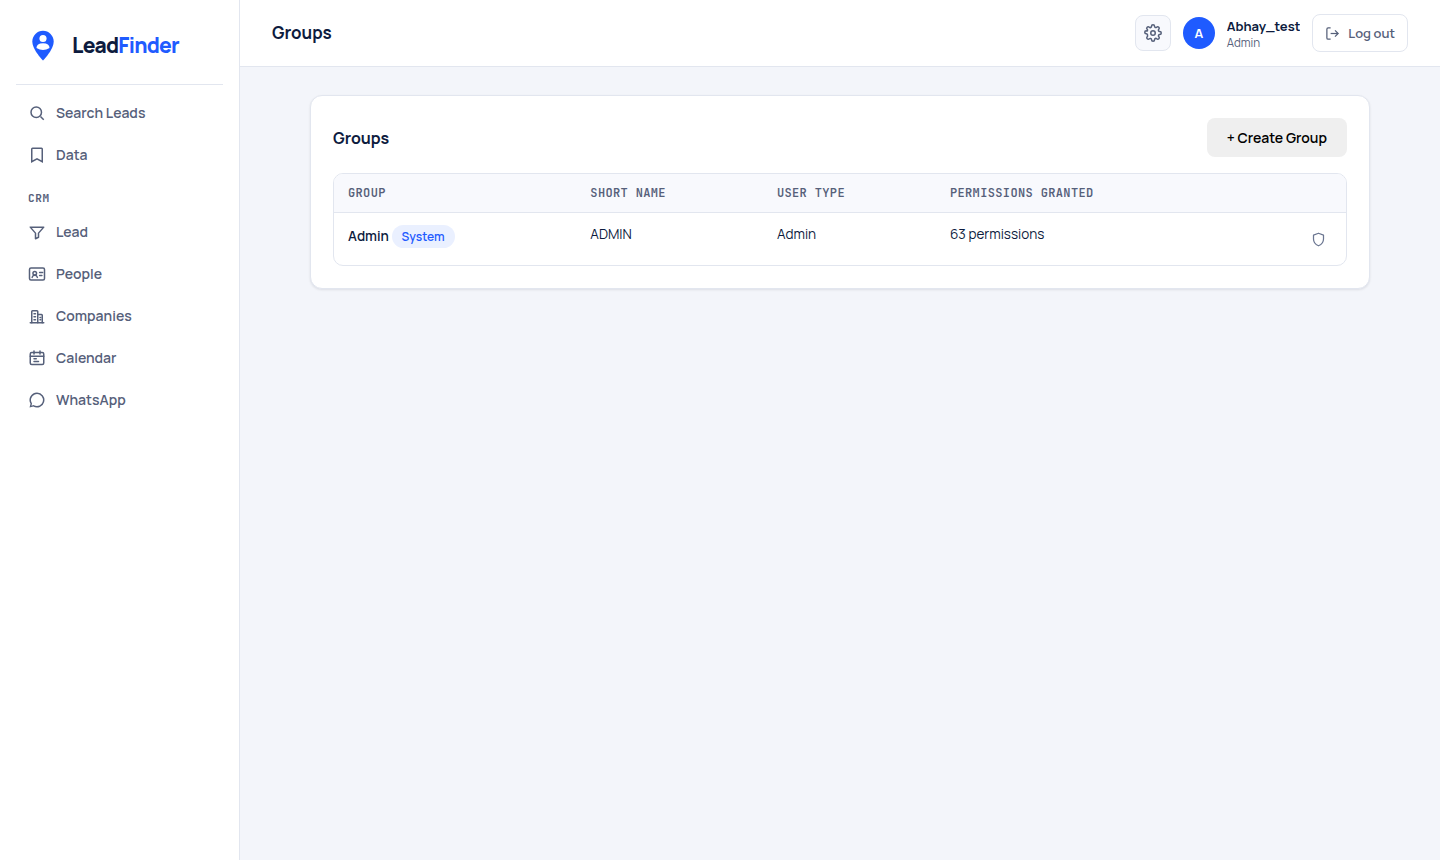Viewport: 1440px width, 860px height.
Task: Open settings via the gear icon
Action: pyautogui.click(x=1153, y=33)
